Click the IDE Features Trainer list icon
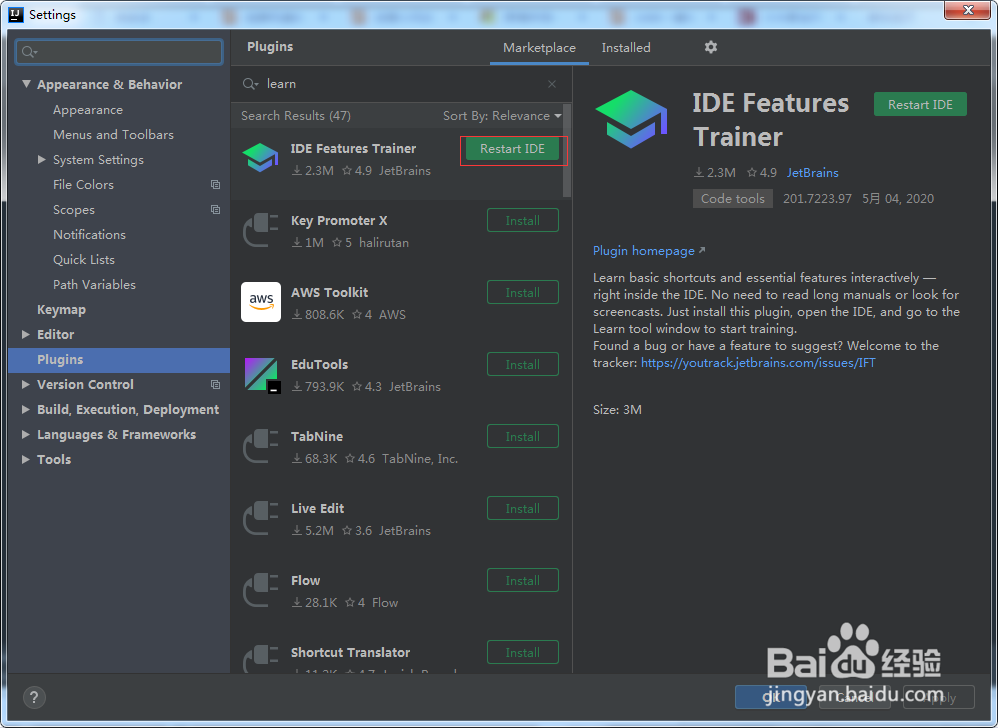This screenshot has height=728, width=998. [x=261, y=158]
